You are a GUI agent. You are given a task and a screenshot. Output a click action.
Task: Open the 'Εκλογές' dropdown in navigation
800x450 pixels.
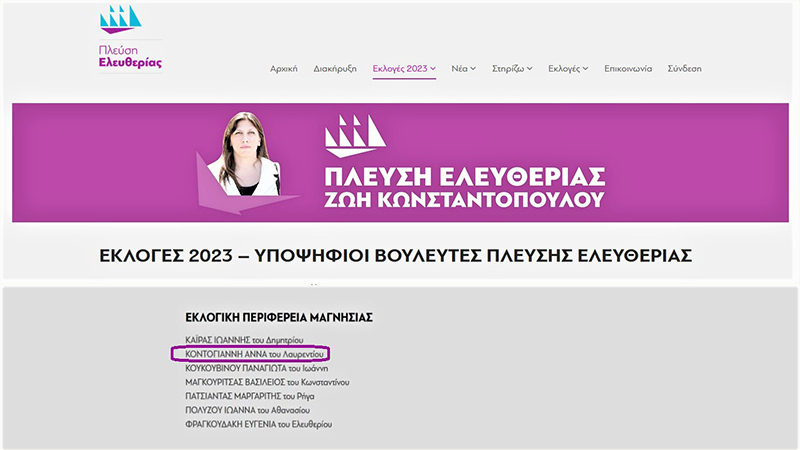(x=568, y=69)
